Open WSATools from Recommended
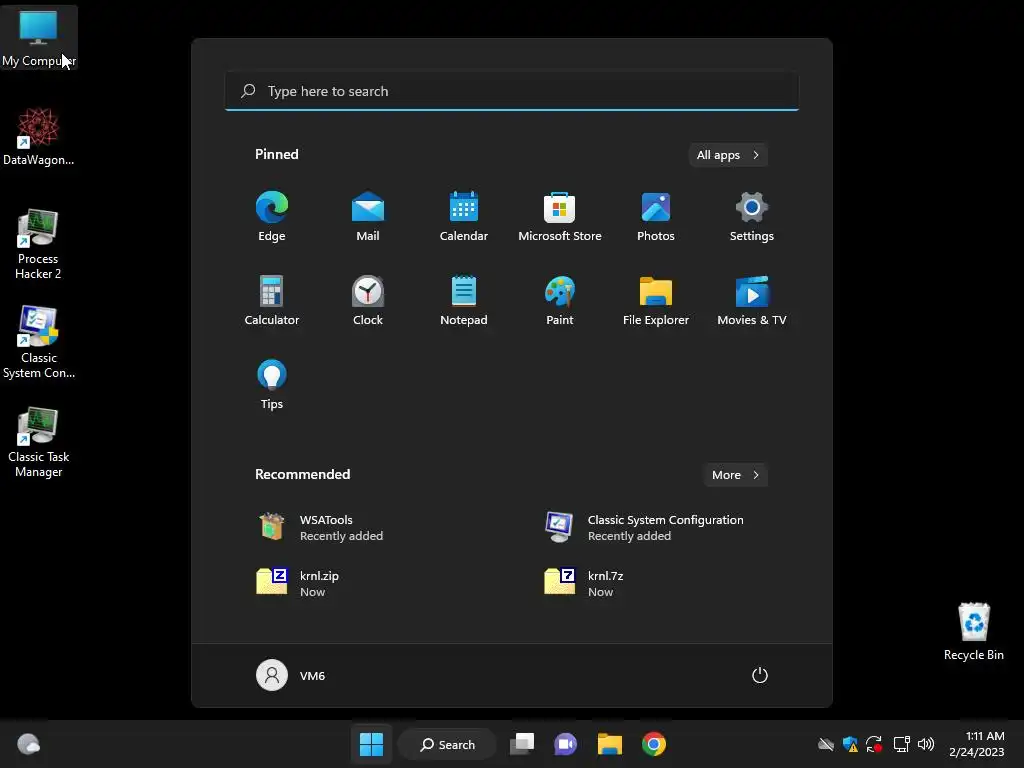This screenshot has width=1024, height=768. point(320,527)
